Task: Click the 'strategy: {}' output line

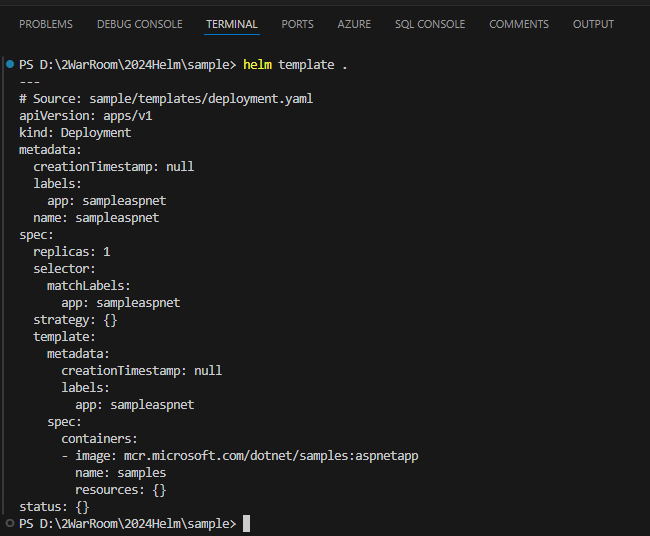Action: tap(75, 320)
